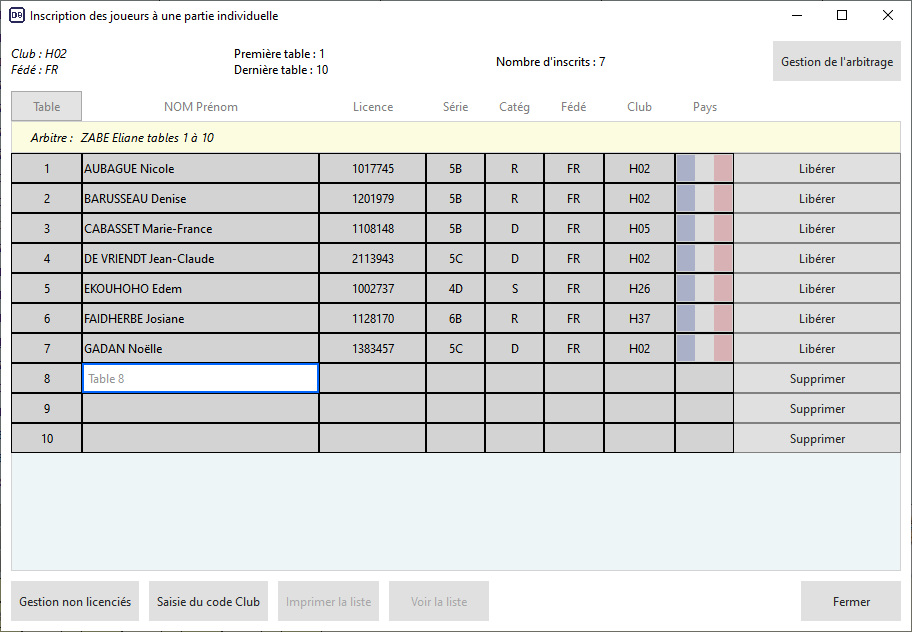Click the French flag in Nicole AUBAGUE's row
Viewport: 912px width, 632px height.
tap(704, 169)
